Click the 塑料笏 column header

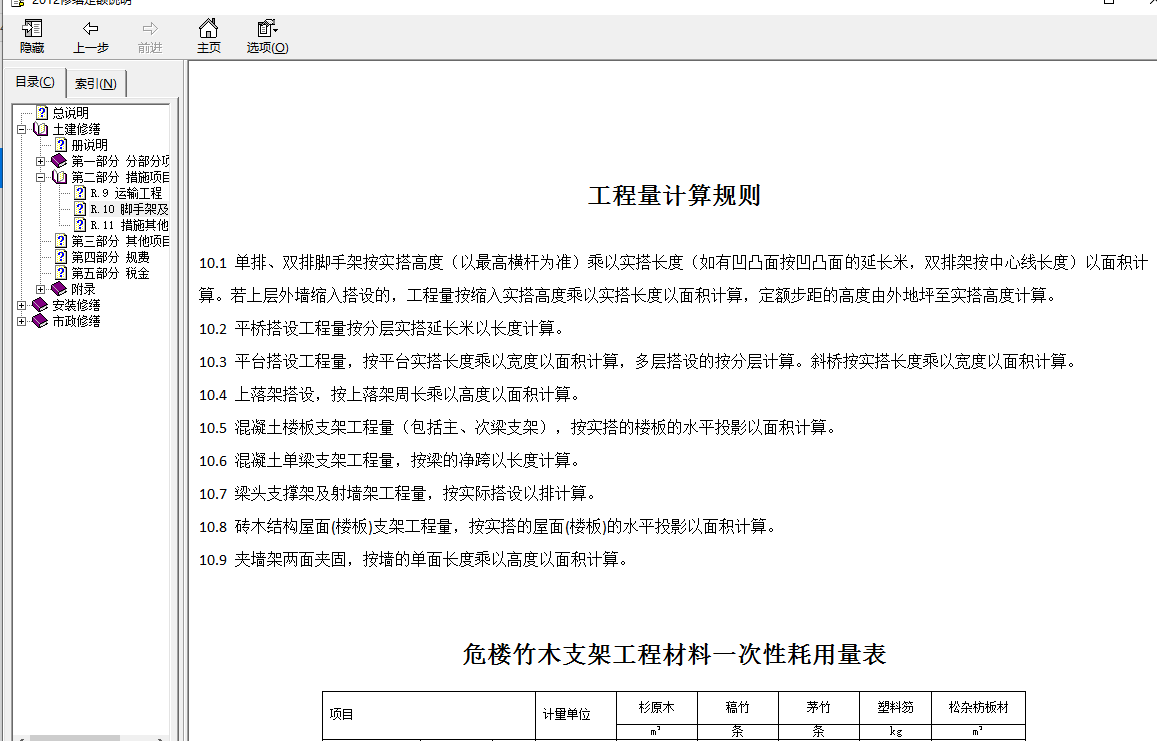tap(896, 708)
